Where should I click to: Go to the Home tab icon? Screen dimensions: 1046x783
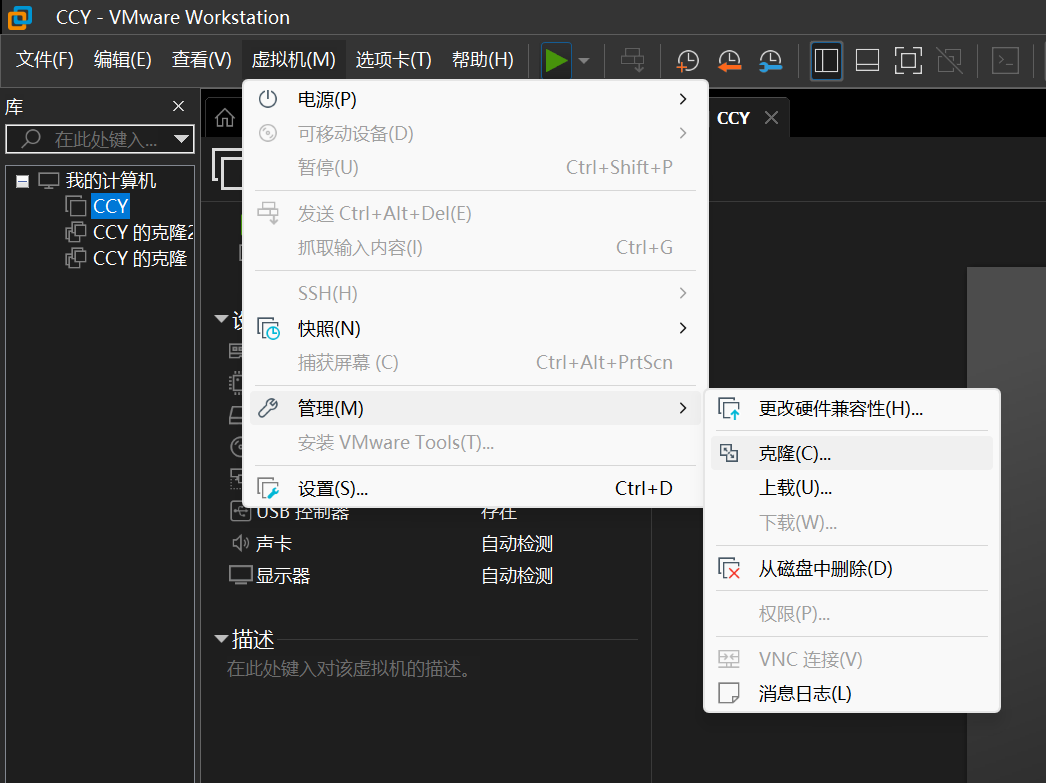pyautogui.click(x=225, y=118)
